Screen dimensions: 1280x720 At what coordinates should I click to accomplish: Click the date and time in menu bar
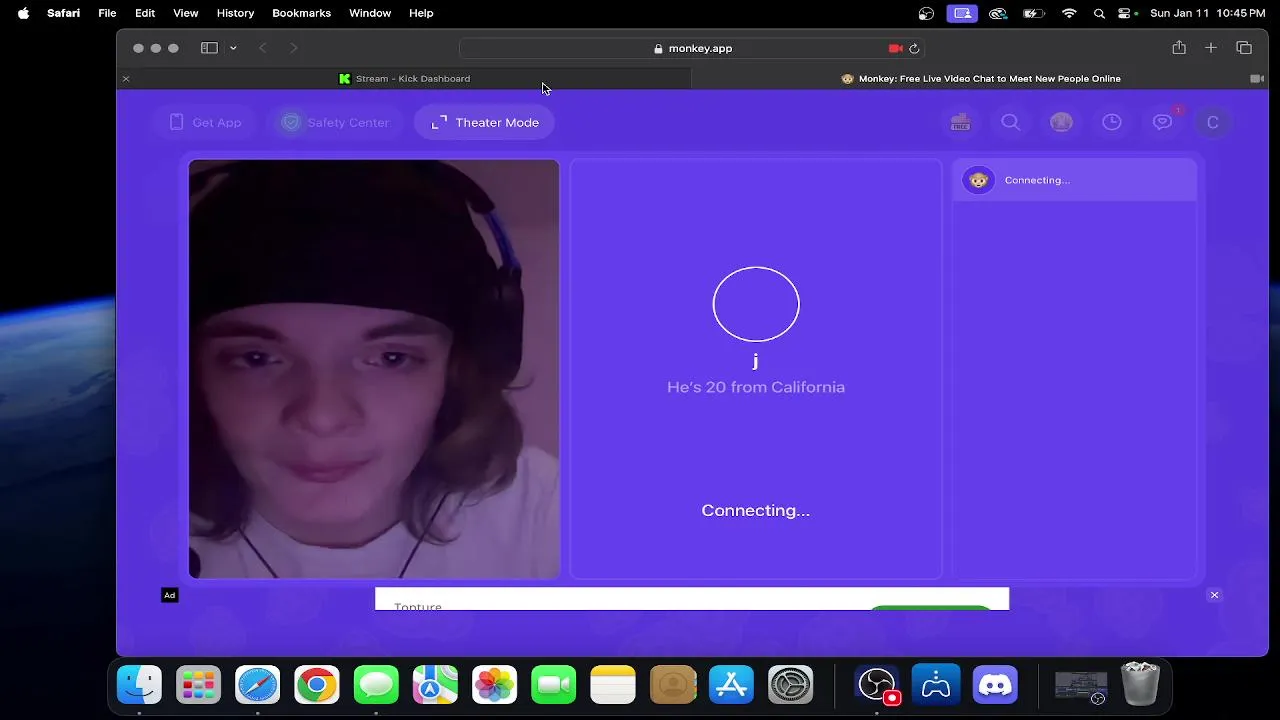1208,13
